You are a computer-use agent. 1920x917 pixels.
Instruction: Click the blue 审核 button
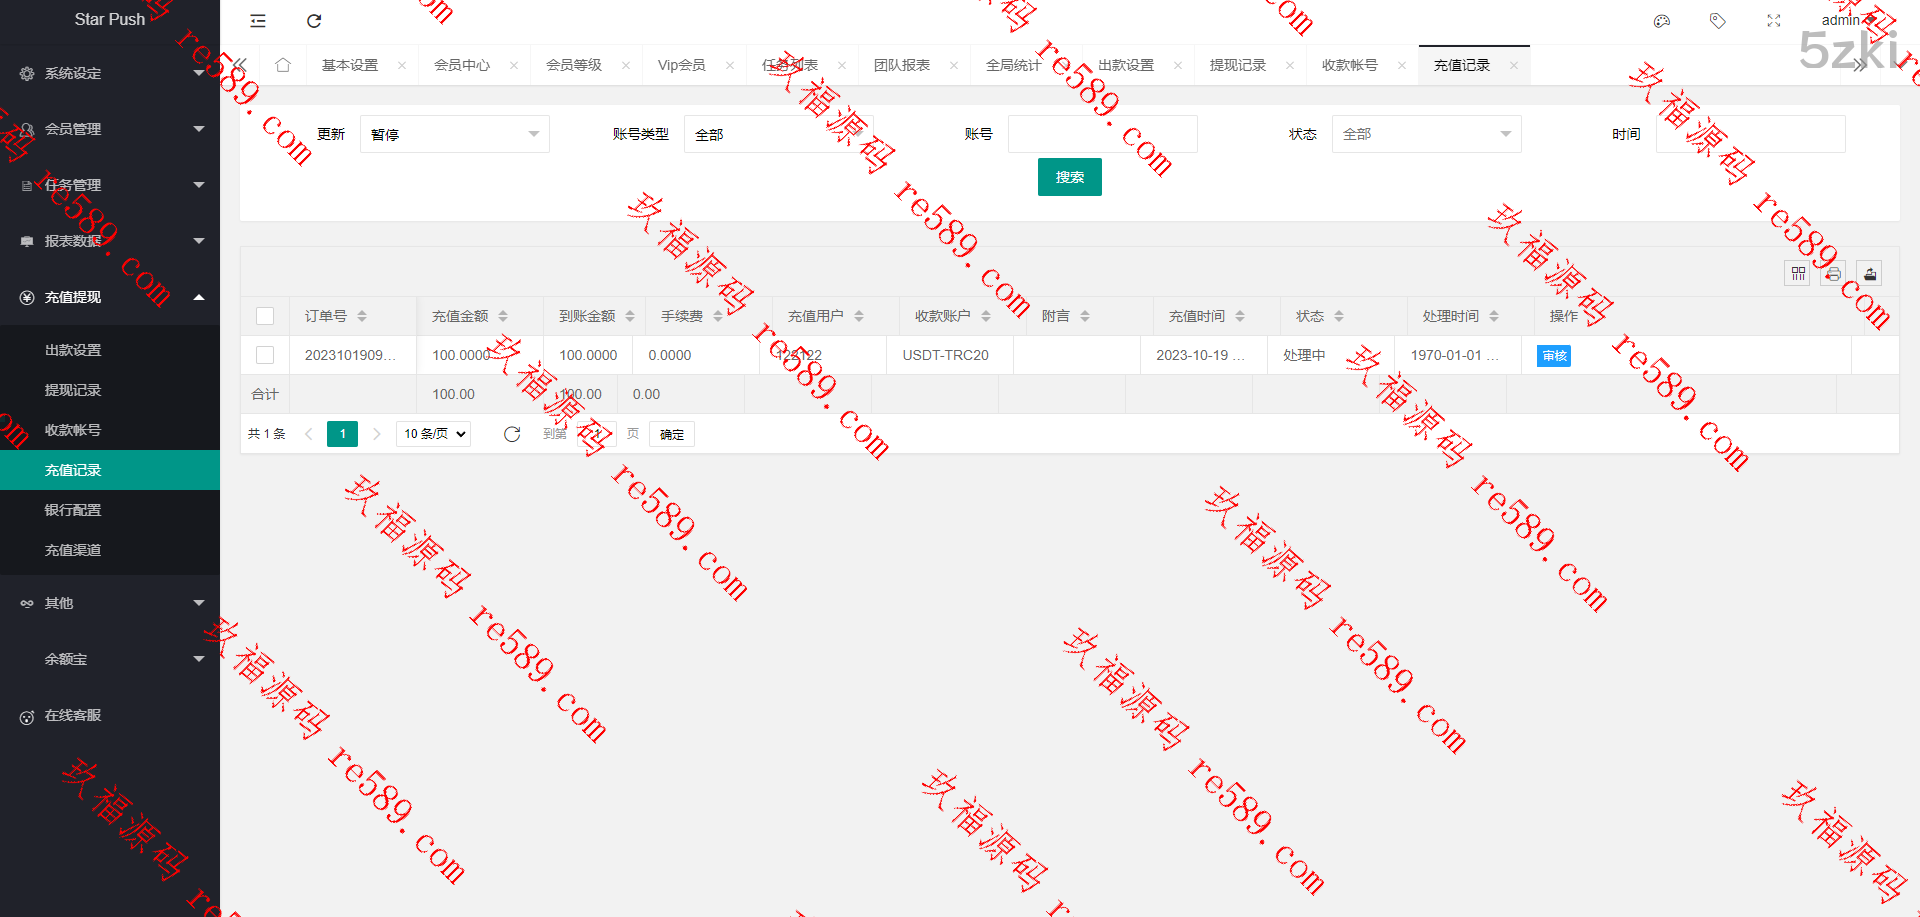tap(1554, 356)
